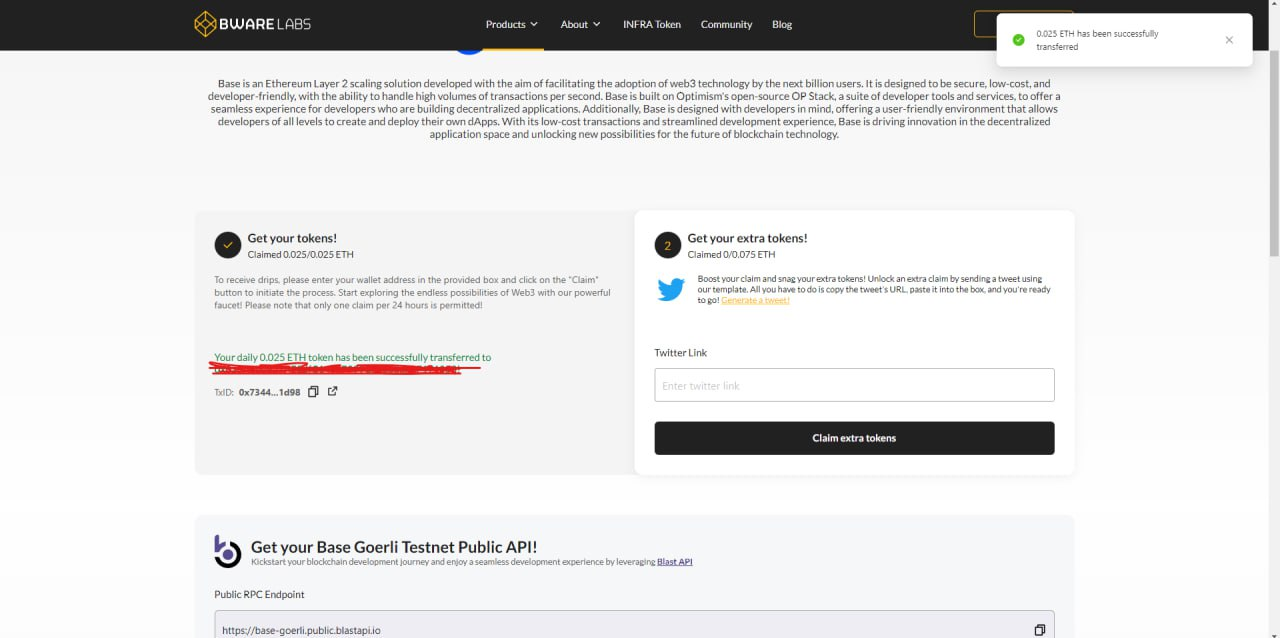Click the page's vertical scrollbar

click(1272, 150)
